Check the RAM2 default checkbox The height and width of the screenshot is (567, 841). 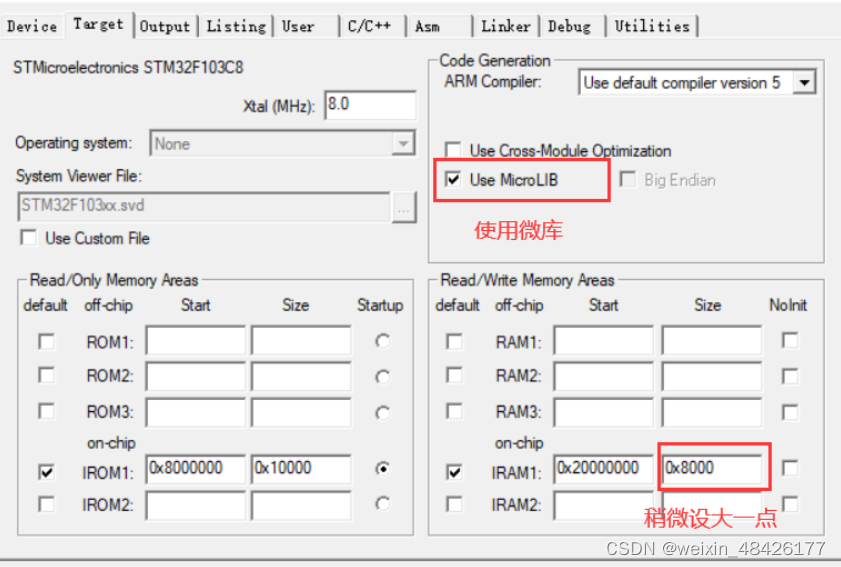[454, 375]
